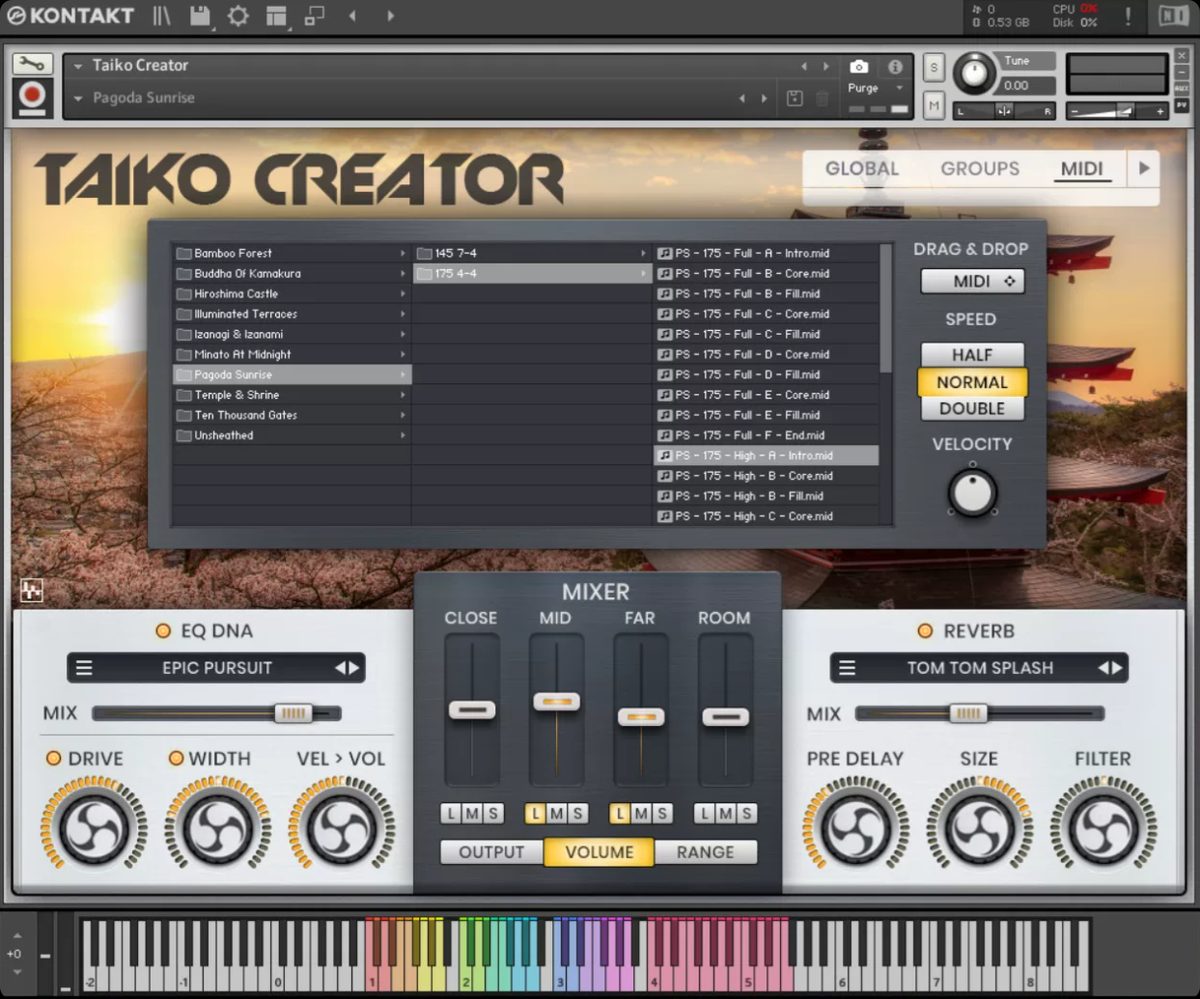
Task: Set speed to DOUBLE
Action: click(x=972, y=408)
